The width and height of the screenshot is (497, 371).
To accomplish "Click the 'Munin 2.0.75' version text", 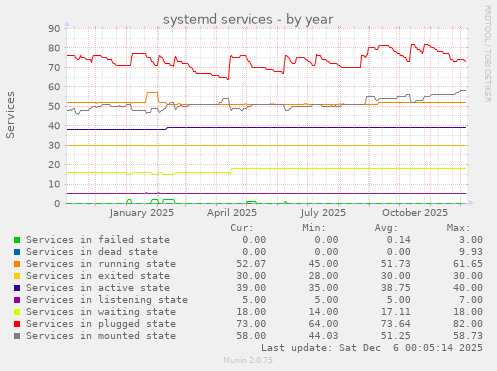I will pos(248,360).
